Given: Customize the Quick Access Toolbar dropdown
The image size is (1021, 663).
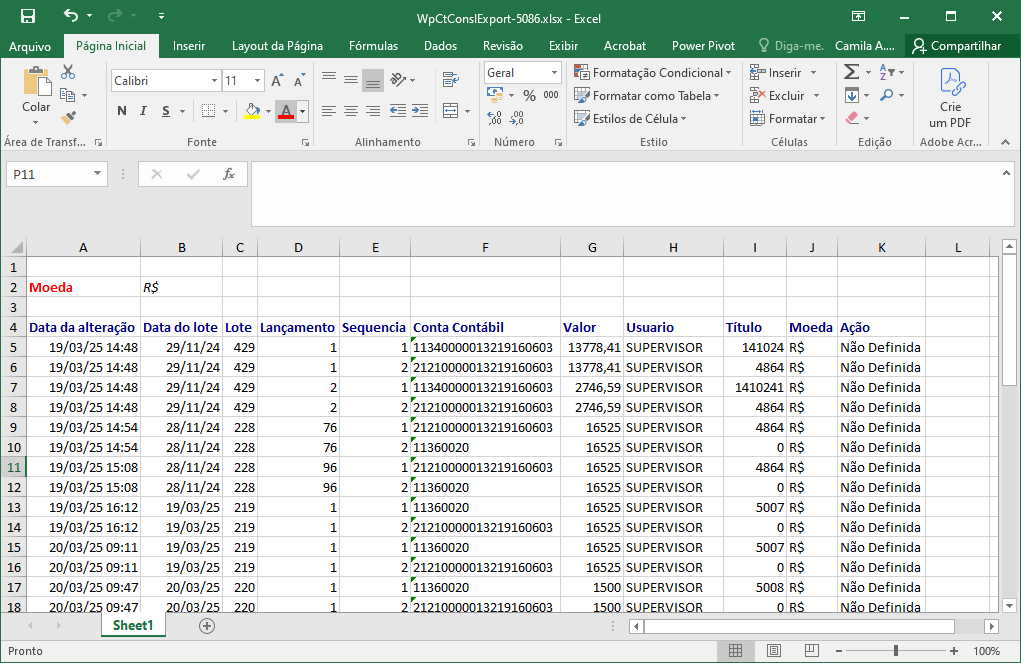Looking at the screenshot, I should point(161,16).
